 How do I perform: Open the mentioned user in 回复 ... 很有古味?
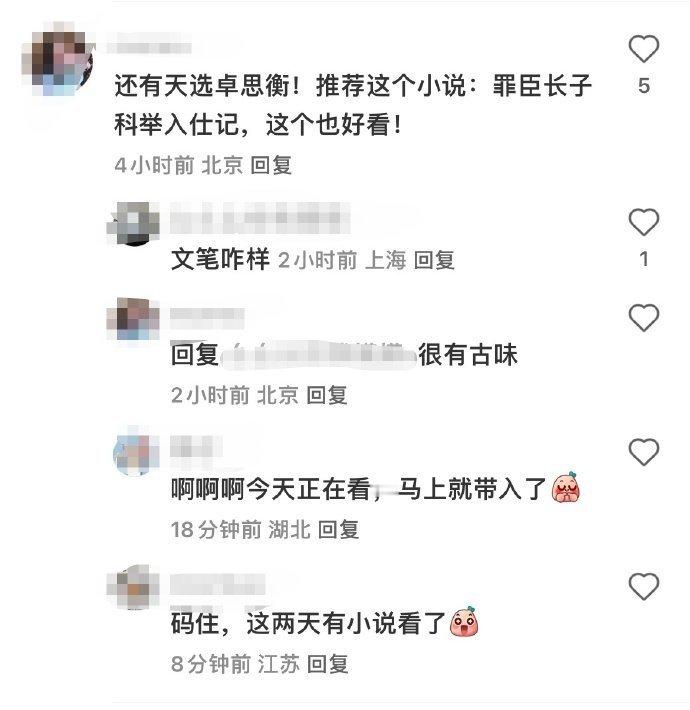click(318, 355)
